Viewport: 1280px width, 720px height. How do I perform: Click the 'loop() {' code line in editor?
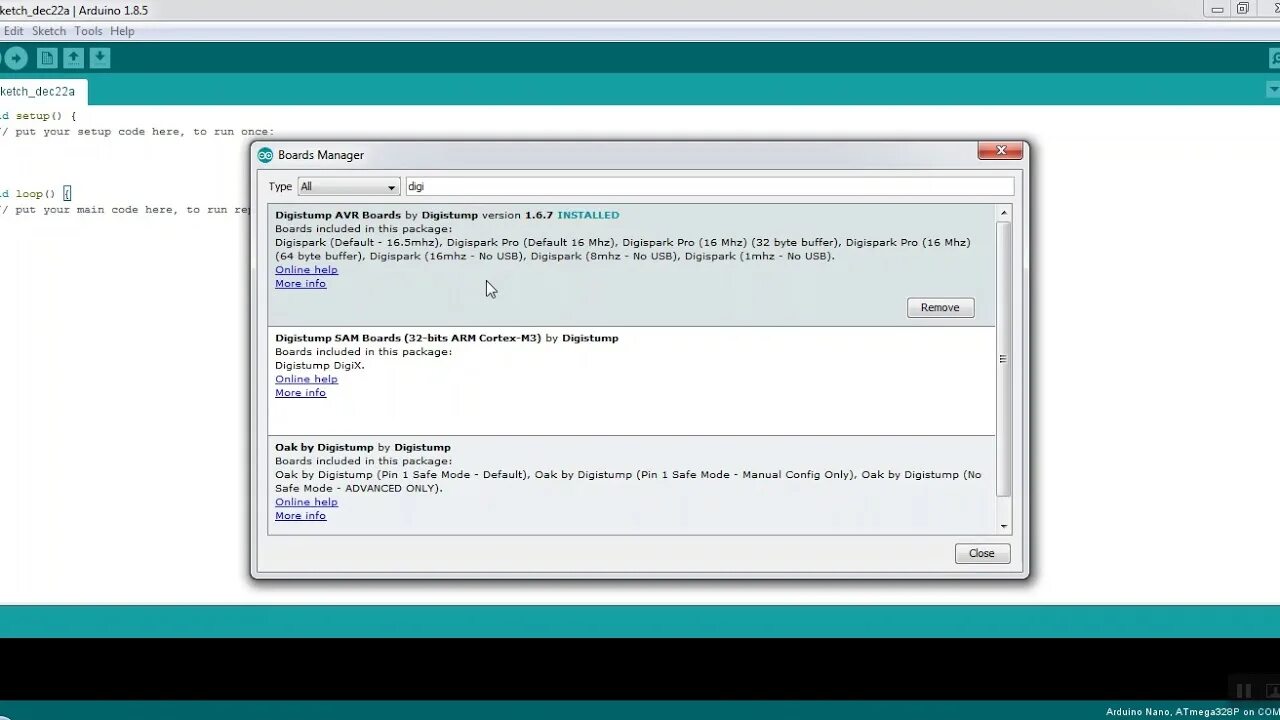(x=43, y=194)
